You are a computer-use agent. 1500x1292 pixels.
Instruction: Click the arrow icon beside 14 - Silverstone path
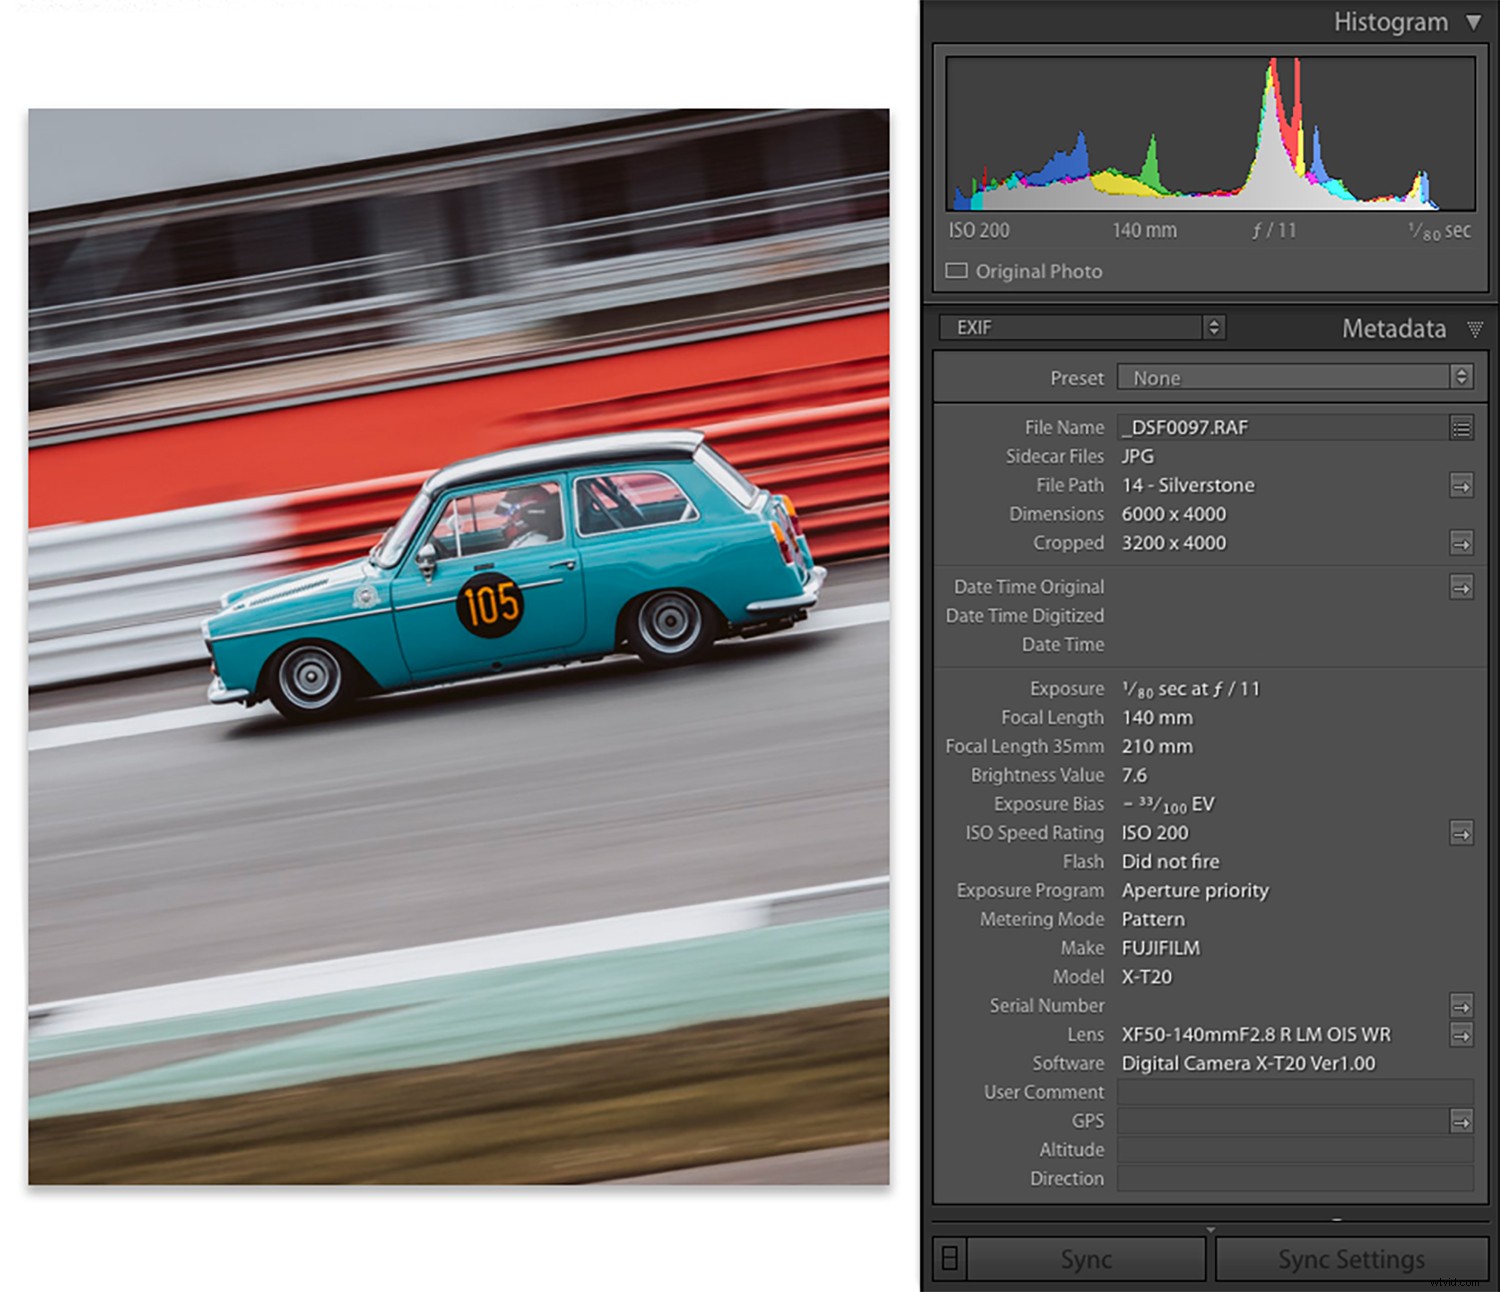1462,486
